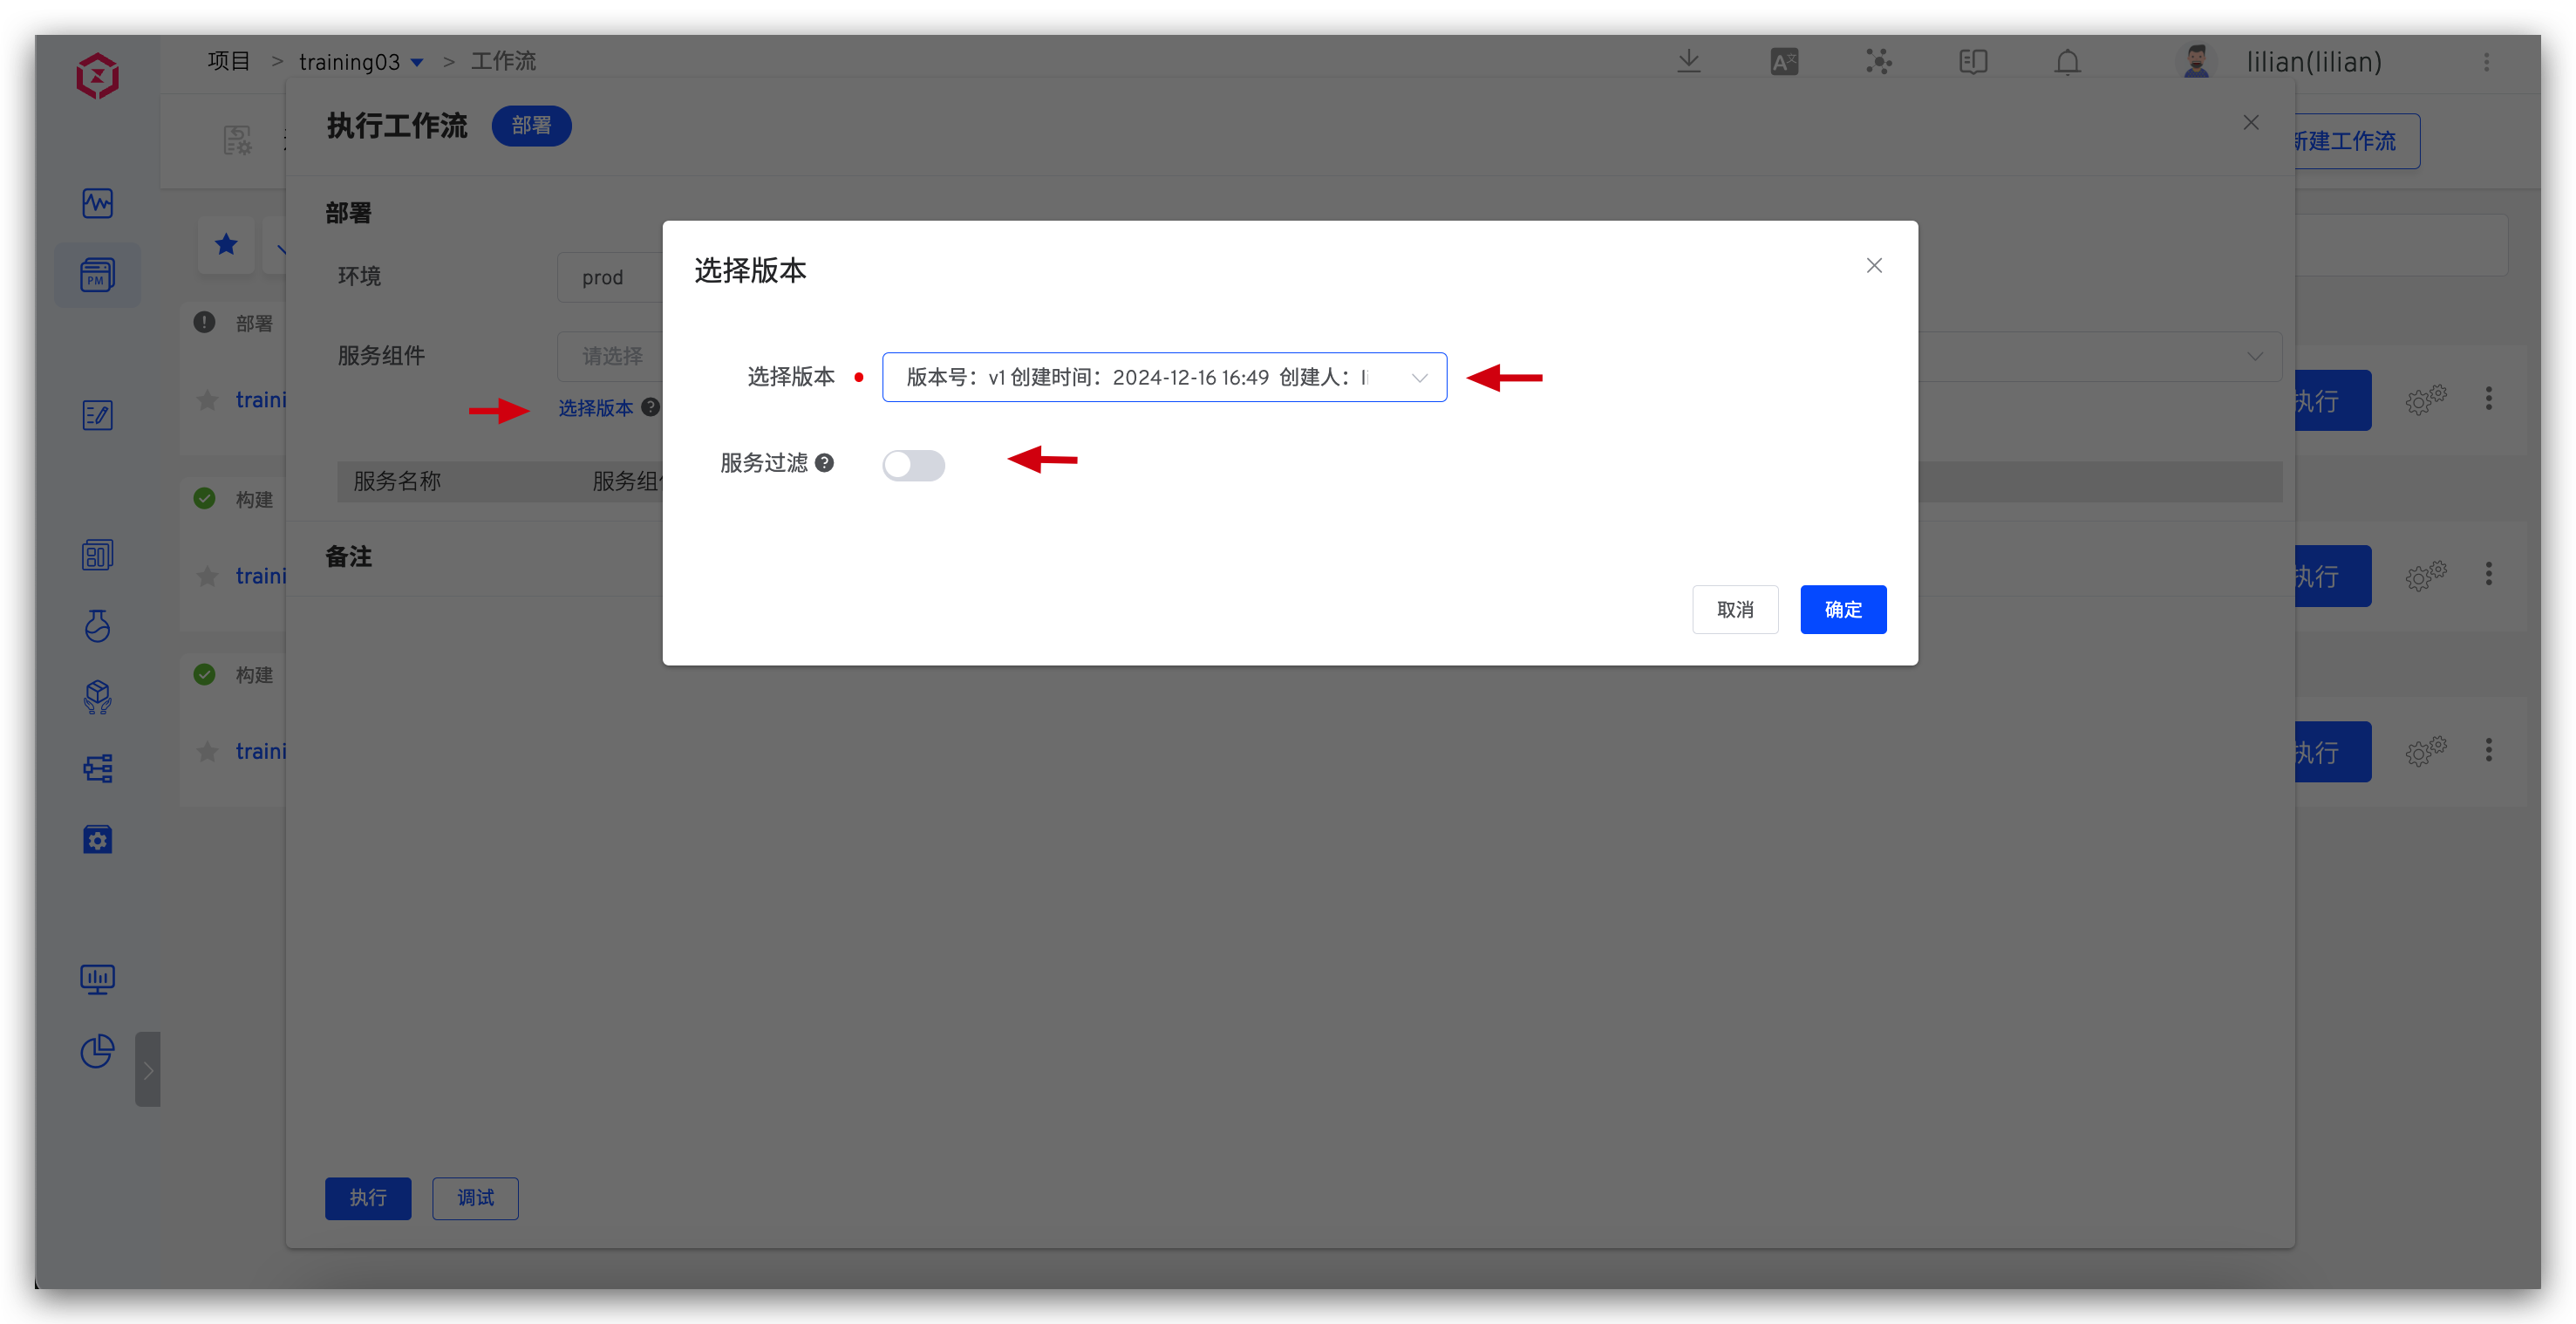The image size is (2576, 1324).
Task: Open the settings clipboard sidebar icon
Action: pyautogui.click(x=97, y=839)
